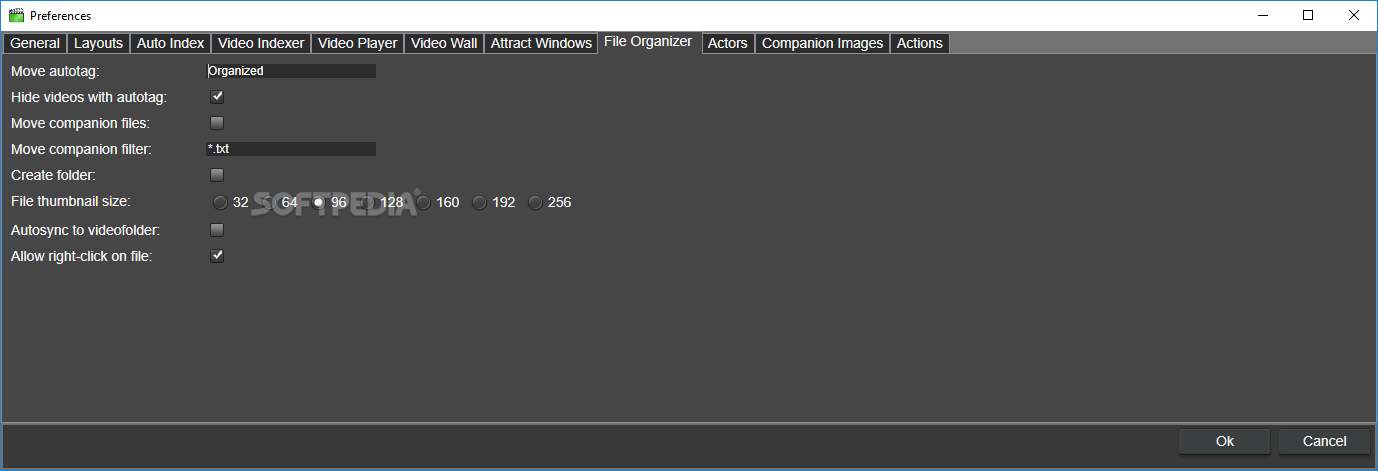
Task: Open the Actions tab
Action: click(x=919, y=43)
